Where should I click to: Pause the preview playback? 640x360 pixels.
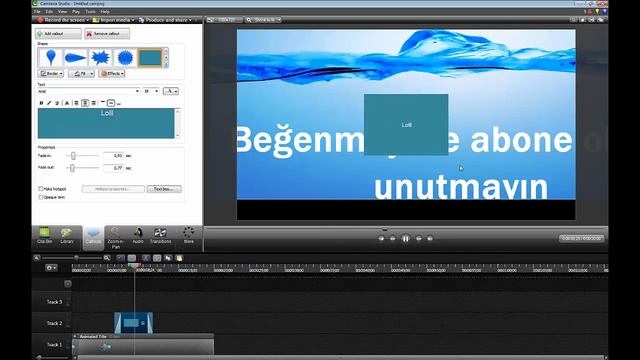(x=405, y=238)
